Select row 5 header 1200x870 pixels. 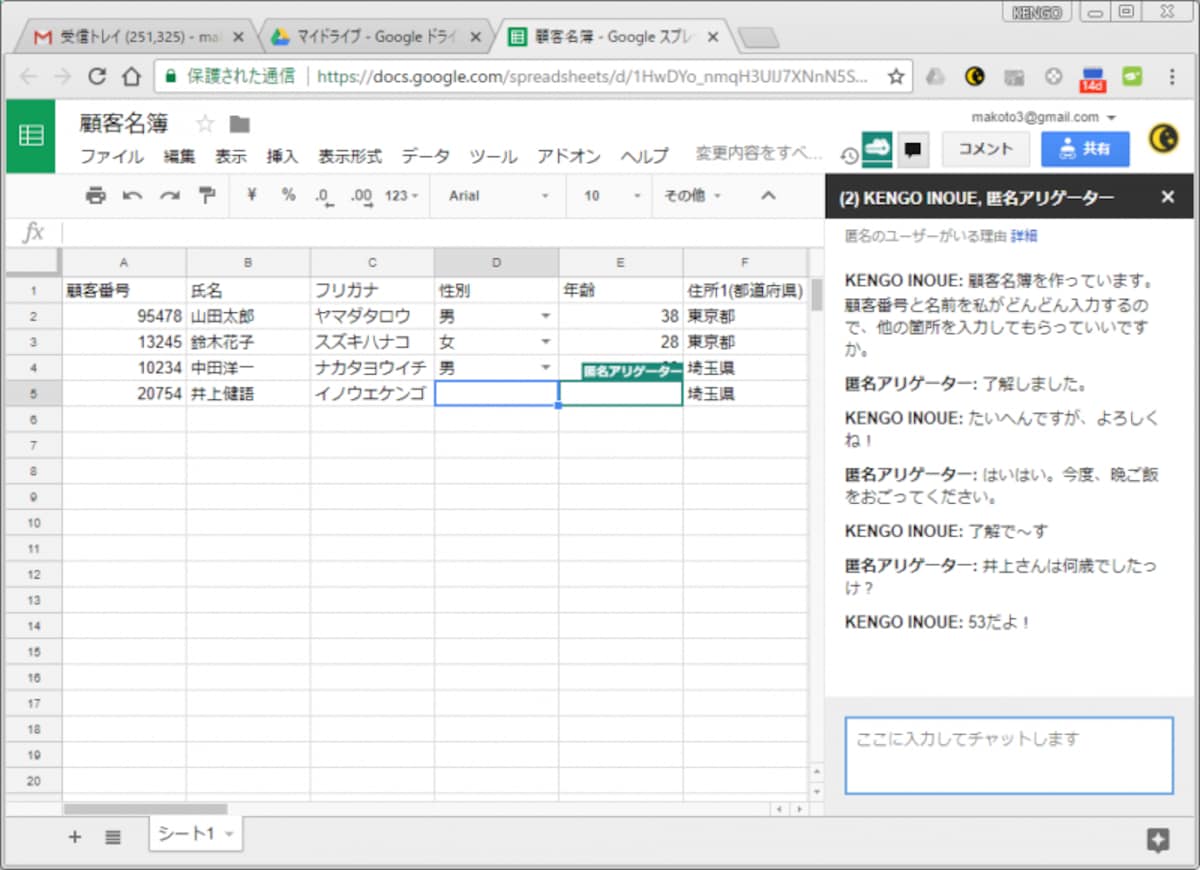tap(33, 394)
